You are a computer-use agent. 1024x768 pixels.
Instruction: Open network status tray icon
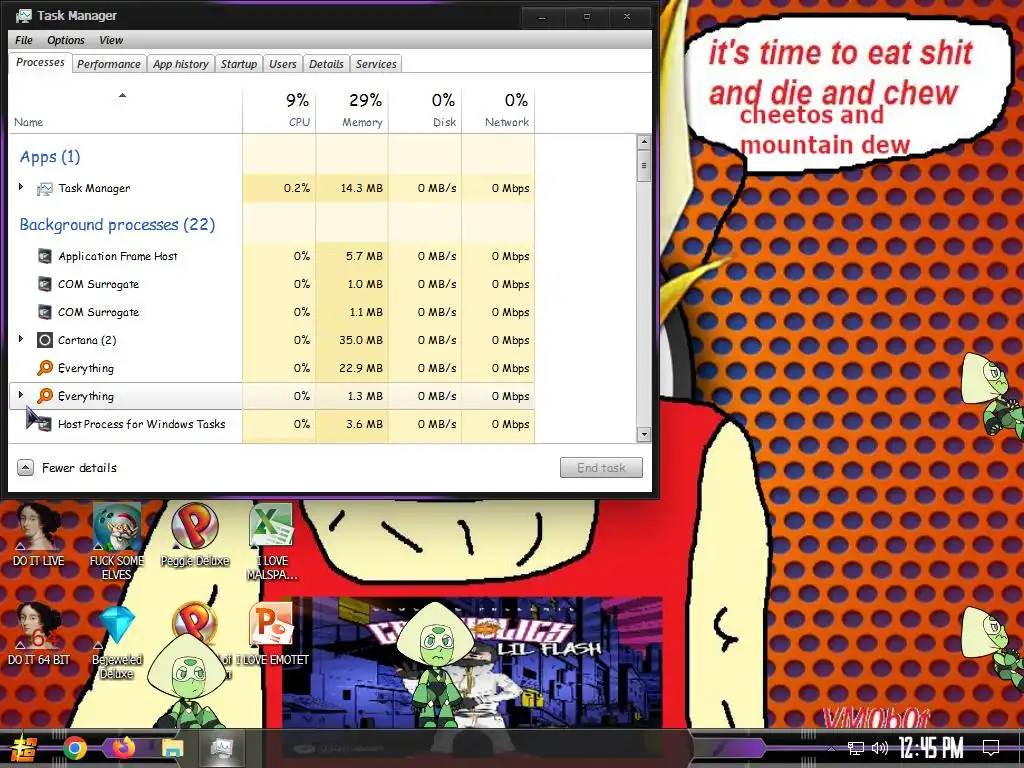pyautogui.click(x=855, y=748)
